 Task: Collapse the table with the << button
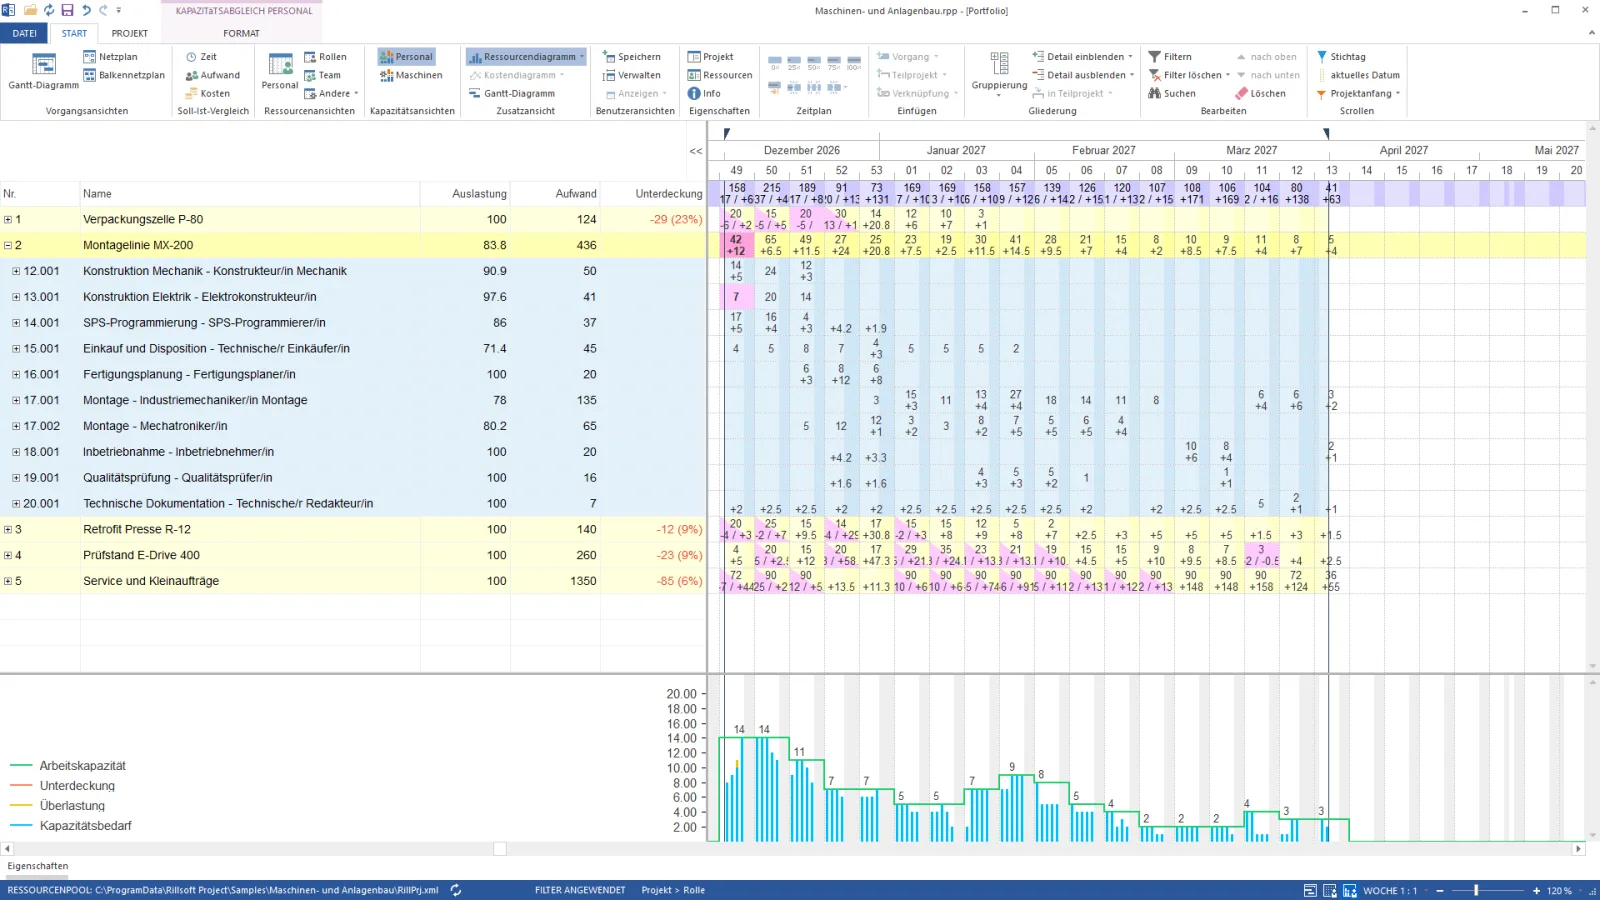tap(695, 151)
